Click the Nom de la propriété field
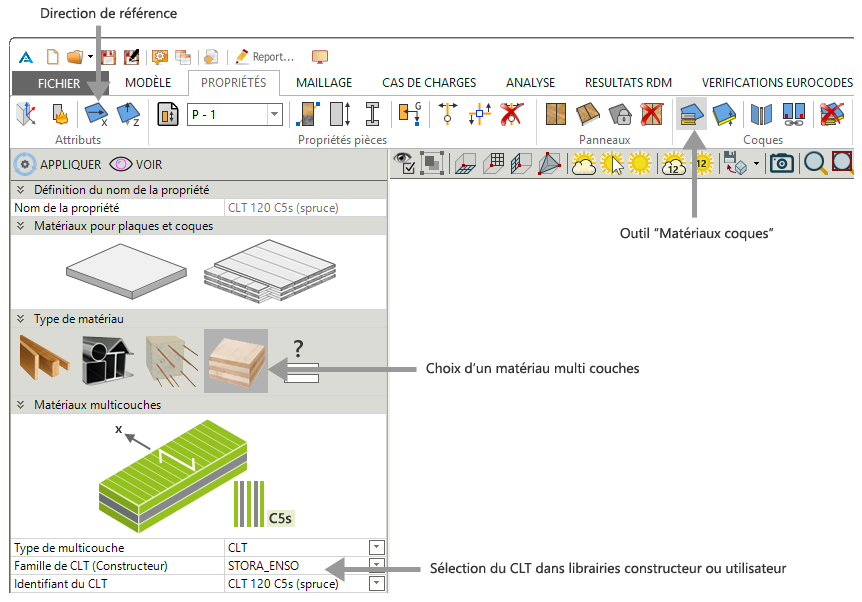Screen dimensions: 862x602 pos(306,208)
